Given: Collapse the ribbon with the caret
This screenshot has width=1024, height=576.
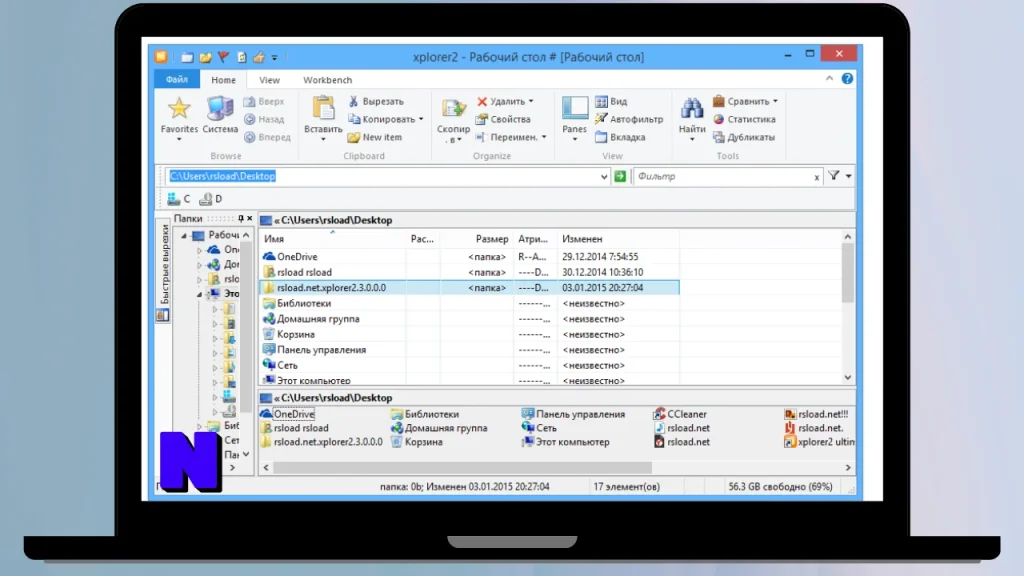Looking at the screenshot, I should coord(829,78).
